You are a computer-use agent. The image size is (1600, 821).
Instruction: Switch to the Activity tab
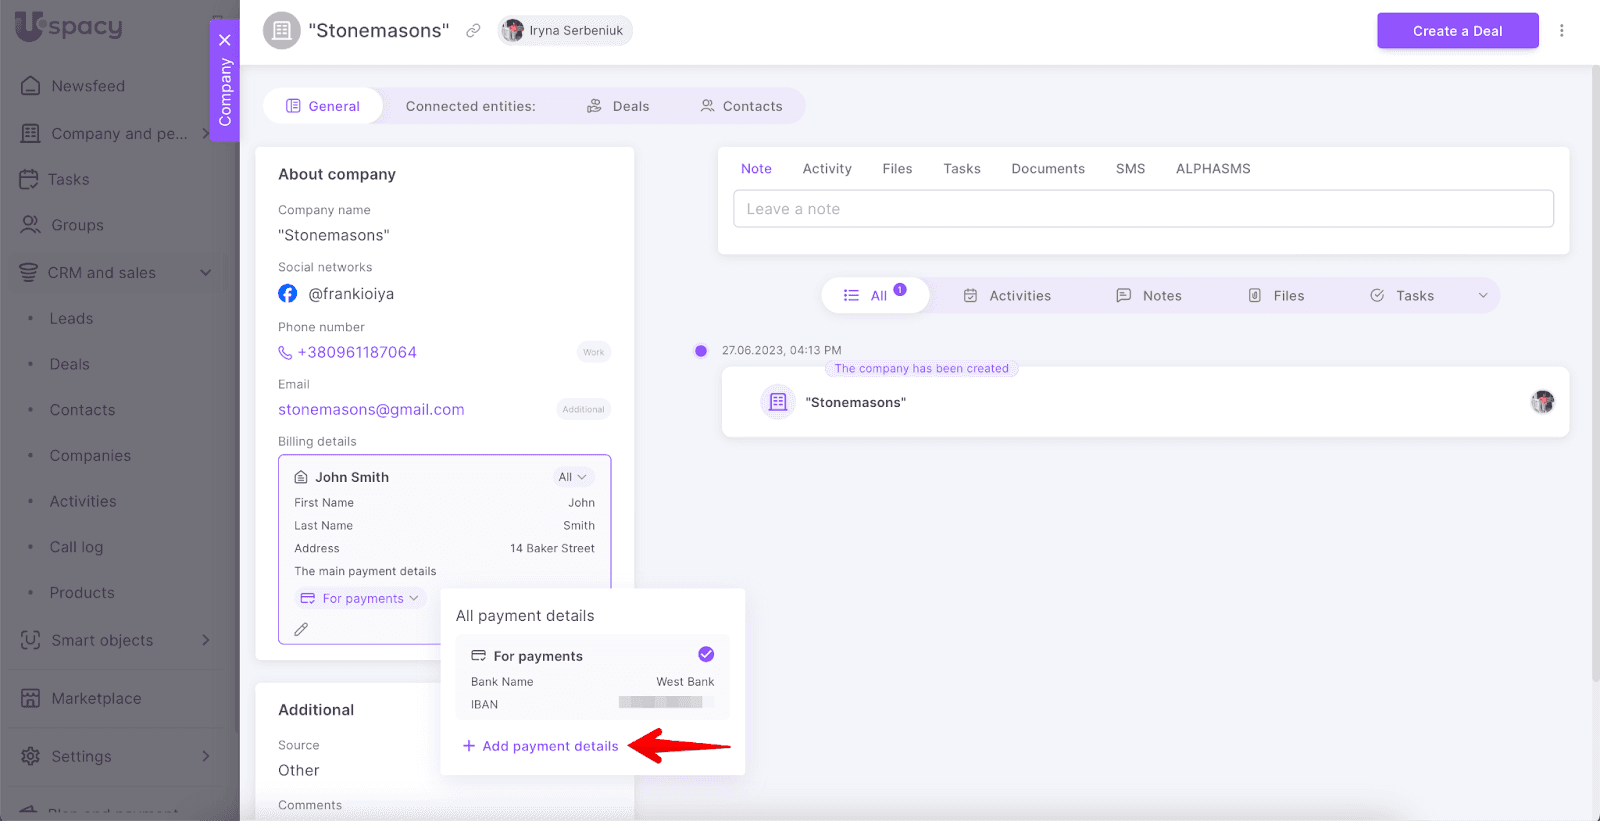tap(826, 169)
